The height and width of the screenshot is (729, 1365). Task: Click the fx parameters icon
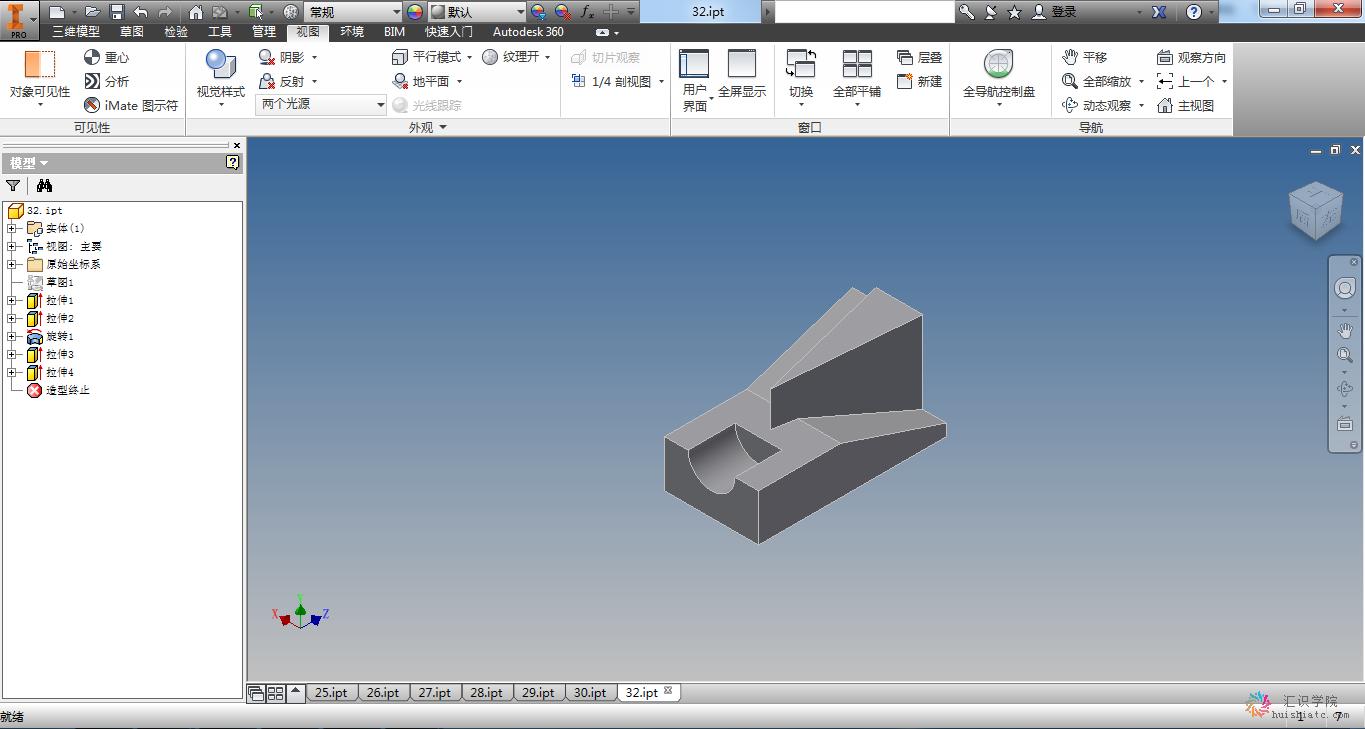pos(588,12)
